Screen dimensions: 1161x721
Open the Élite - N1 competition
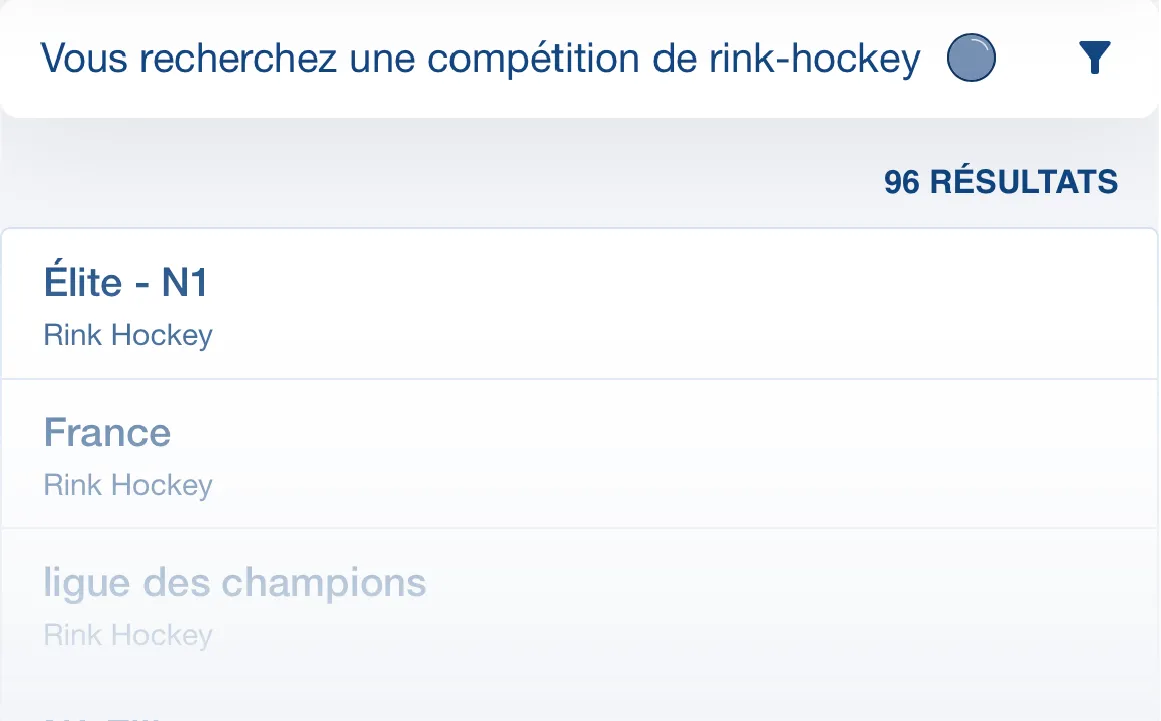coord(126,282)
